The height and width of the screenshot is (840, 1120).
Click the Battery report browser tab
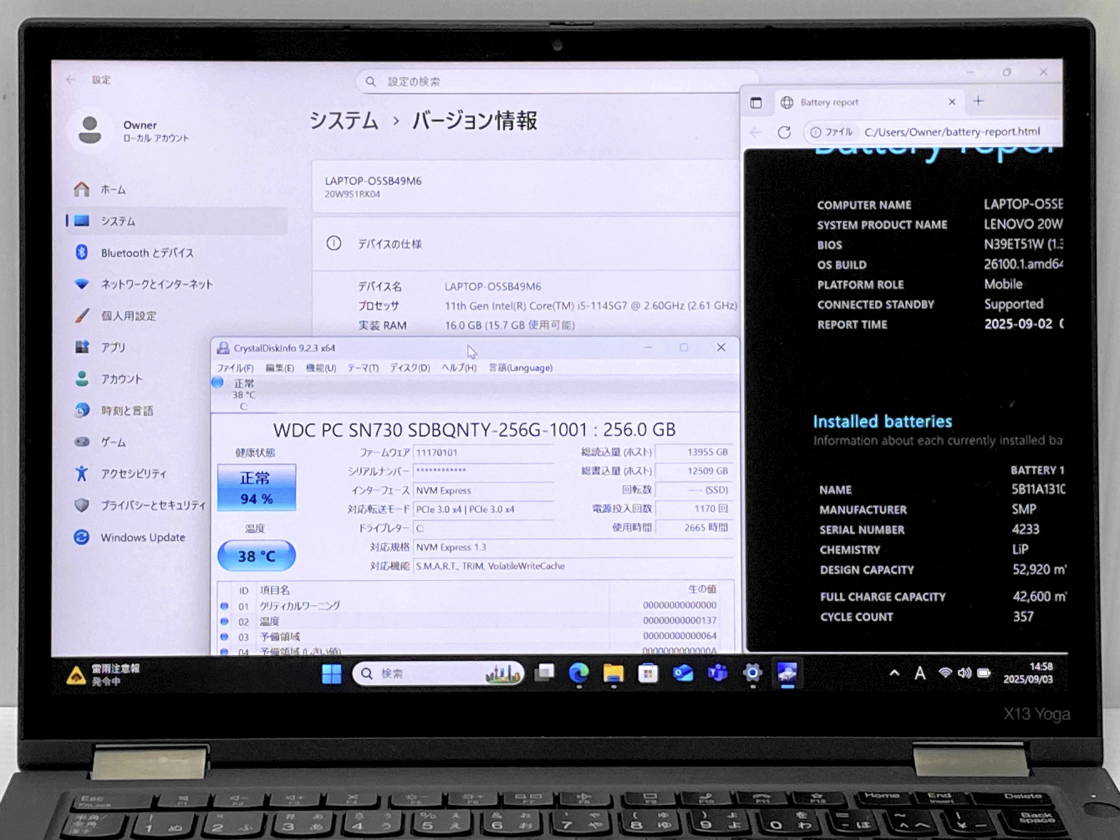coord(868,102)
